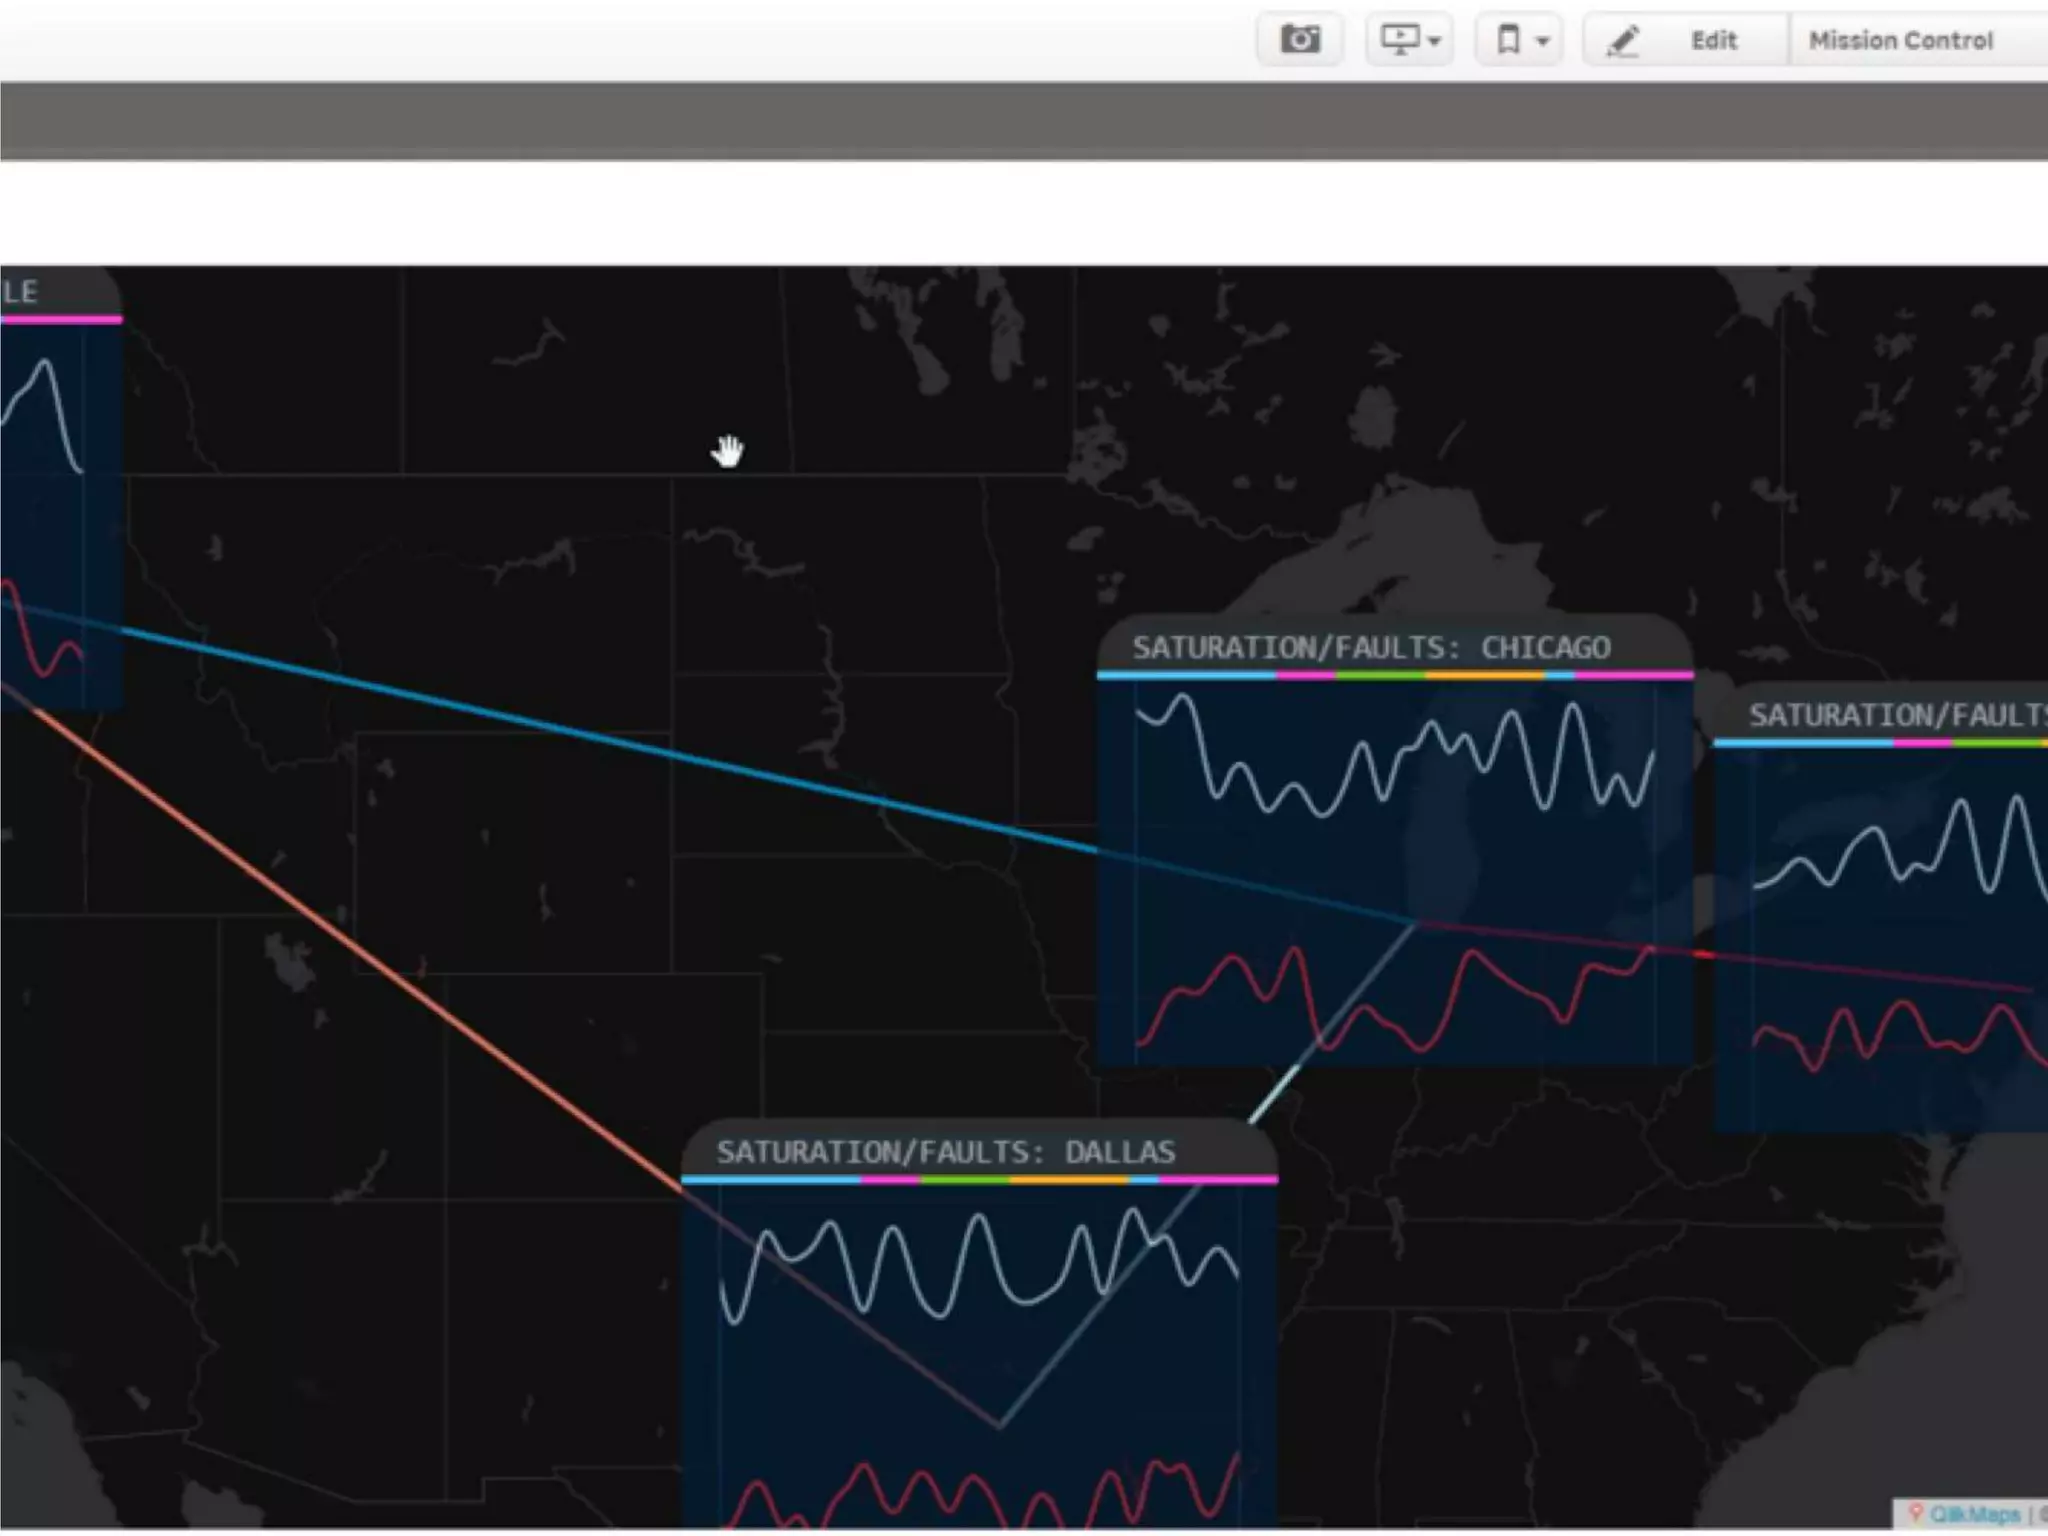Screen dimensions: 2048x1536
Task: Open the presentation screen dropdown
Action: coord(1410,40)
